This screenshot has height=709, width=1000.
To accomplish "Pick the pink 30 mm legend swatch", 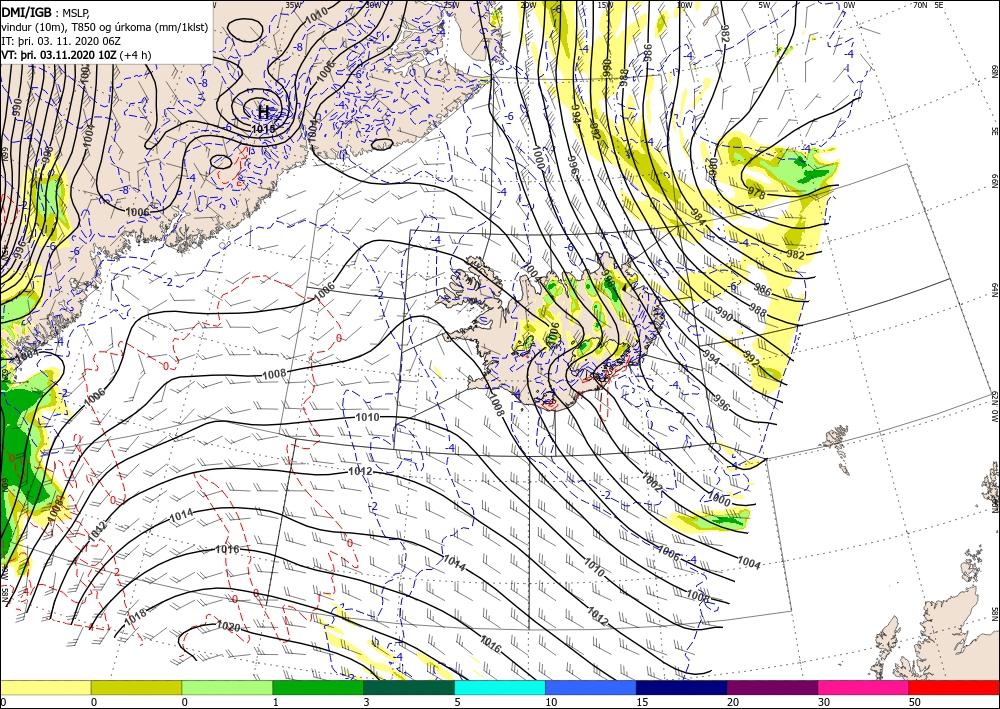I will tap(864, 687).
